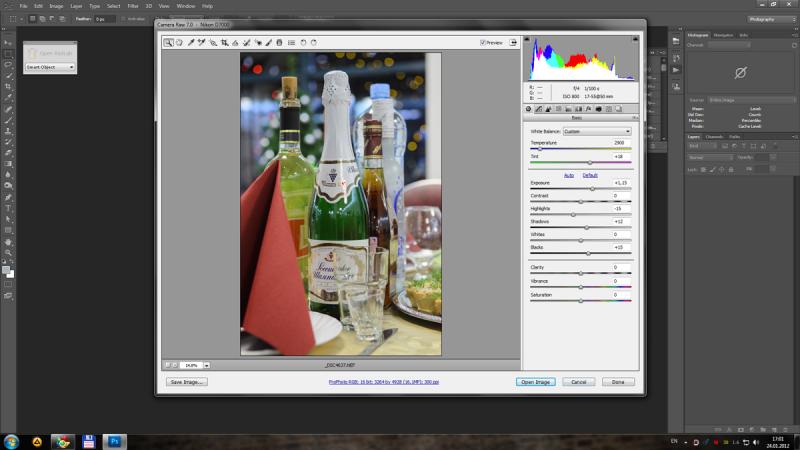The width and height of the screenshot is (800, 450).
Task: Select the Graduated Filter tool
Action: pyautogui.click(x=279, y=43)
